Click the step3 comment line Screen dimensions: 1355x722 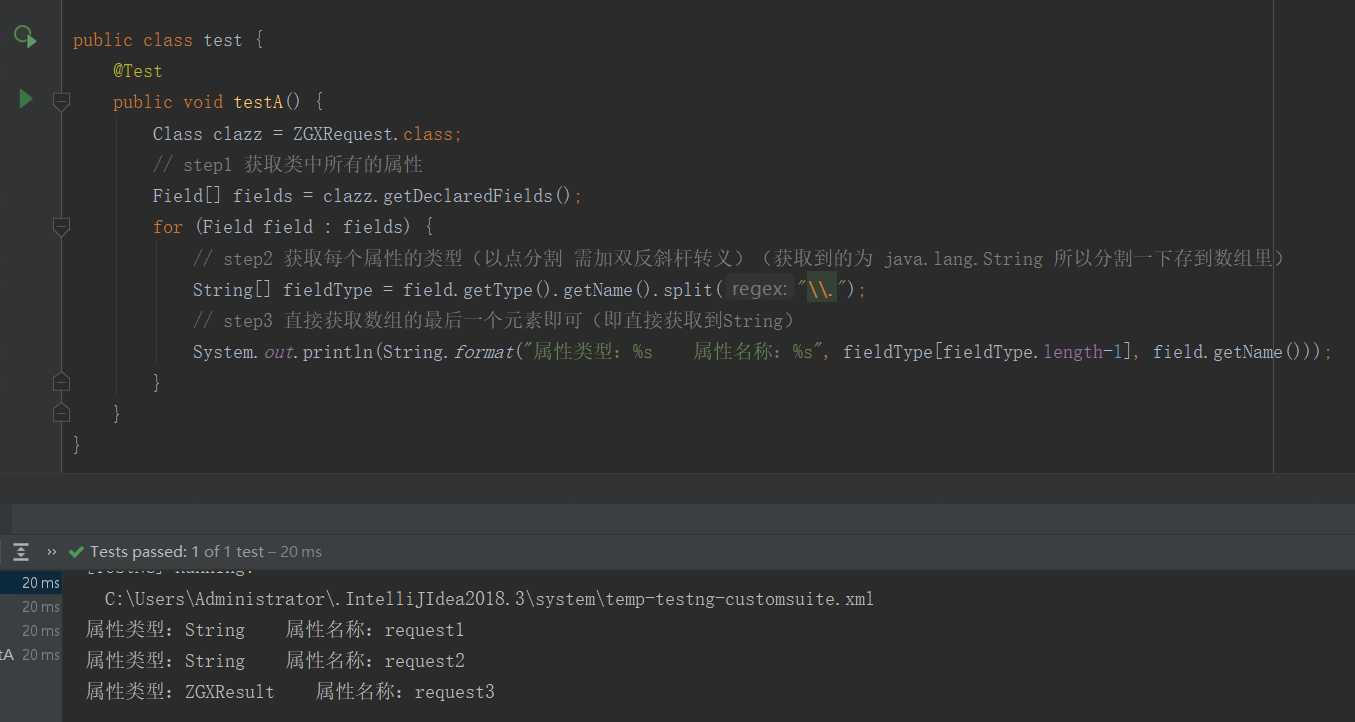(494, 320)
